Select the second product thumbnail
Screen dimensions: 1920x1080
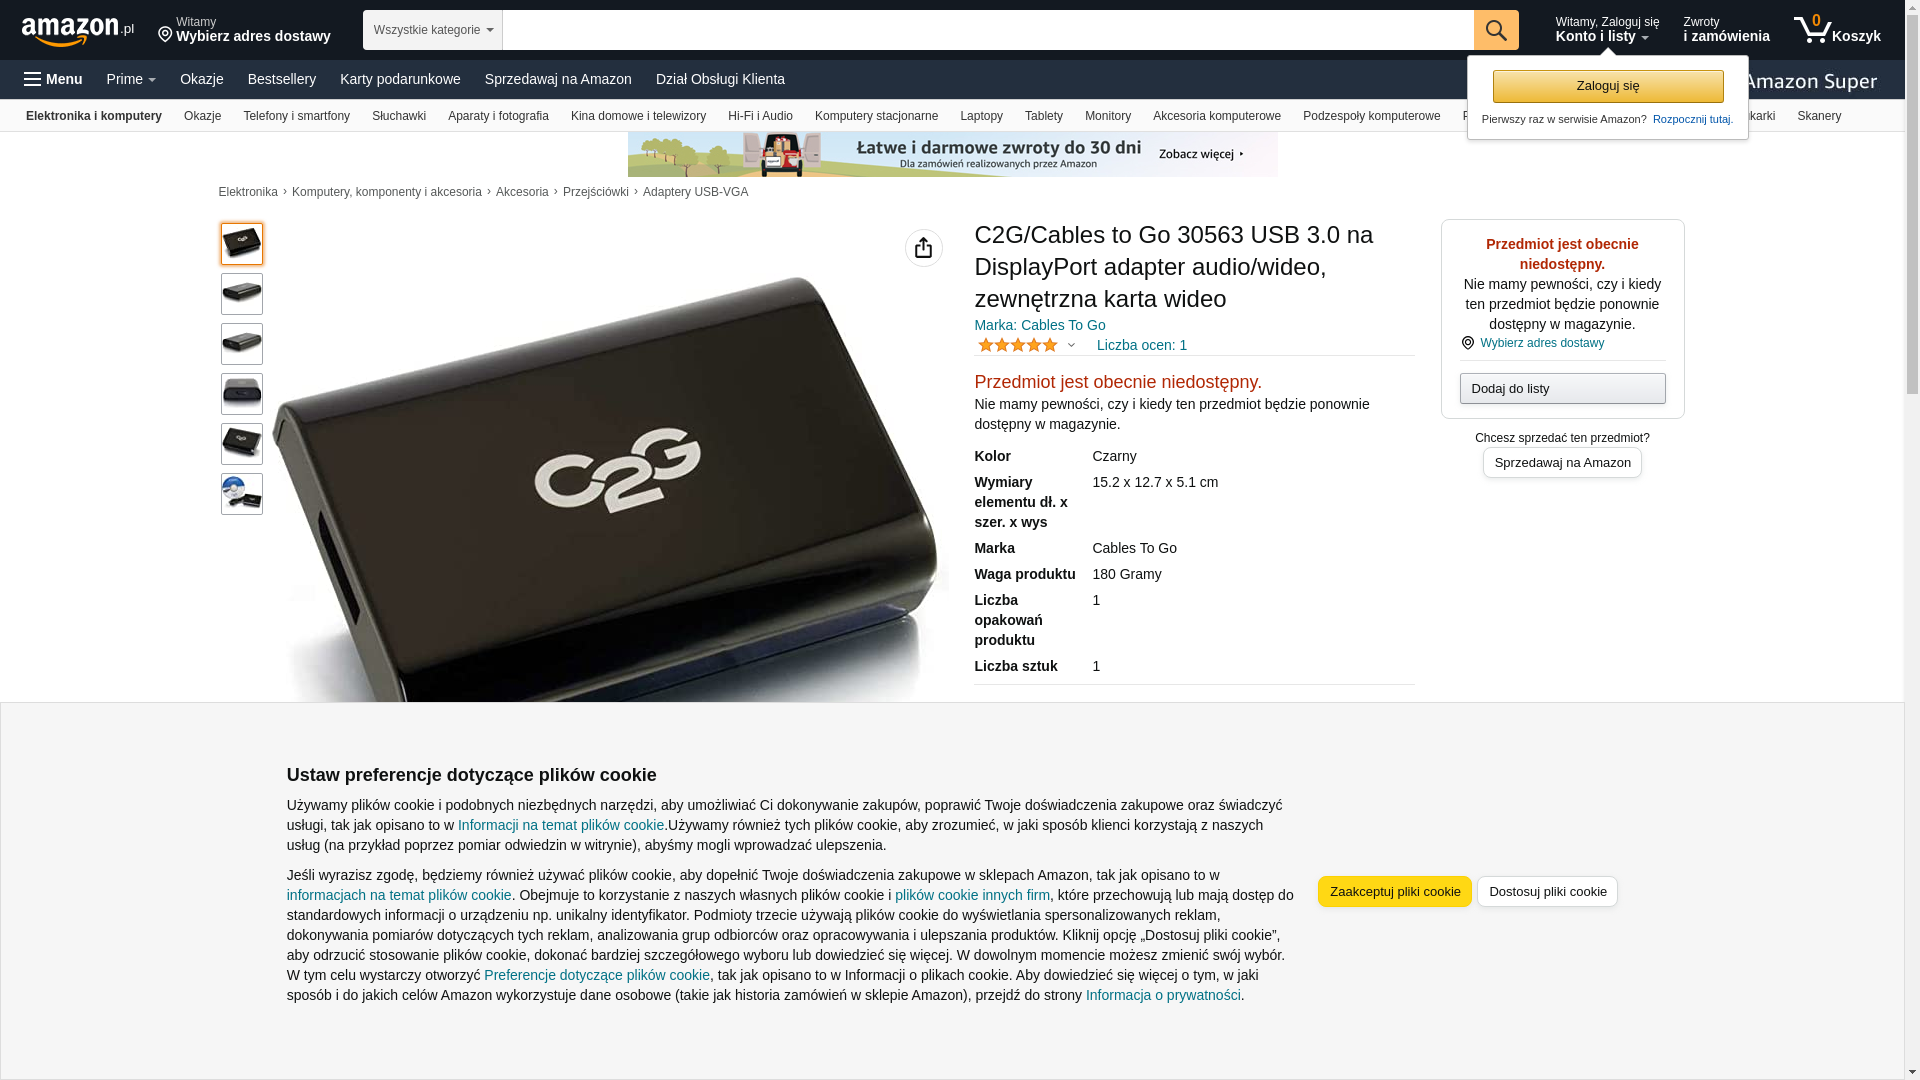[x=242, y=294]
